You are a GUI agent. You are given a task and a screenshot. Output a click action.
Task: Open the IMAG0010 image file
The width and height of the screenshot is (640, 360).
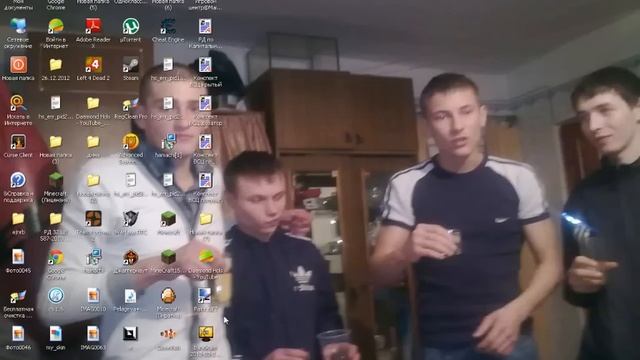(x=93, y=296)
